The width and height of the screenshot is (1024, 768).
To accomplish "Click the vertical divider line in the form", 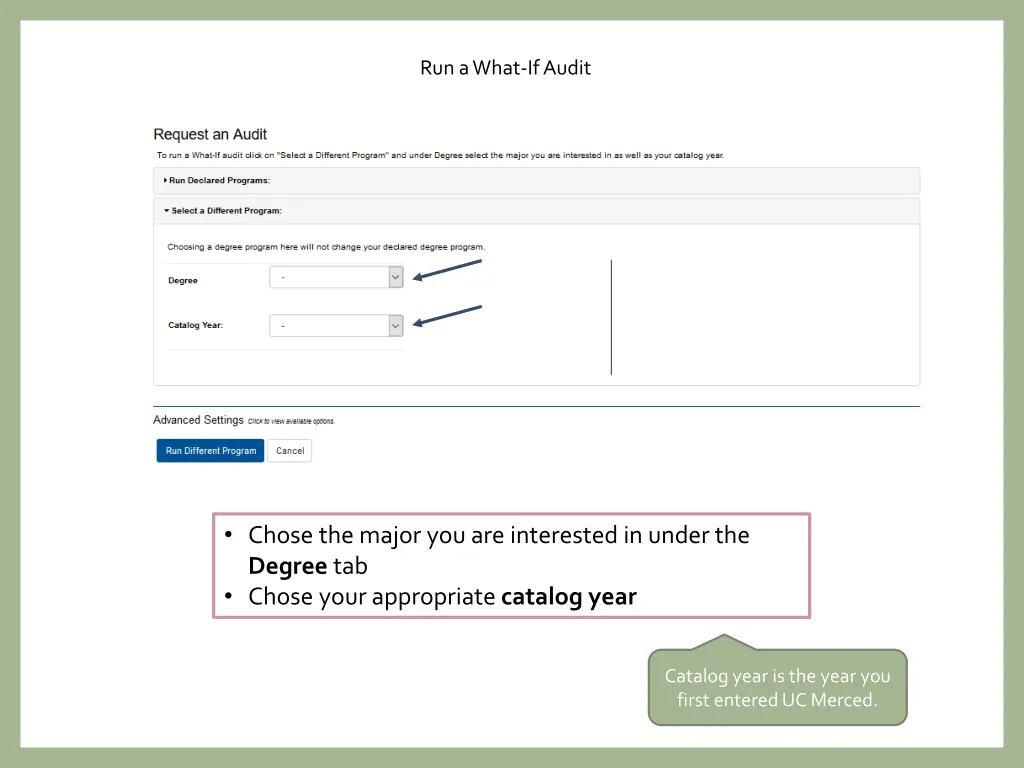I will tap(611, 318).
